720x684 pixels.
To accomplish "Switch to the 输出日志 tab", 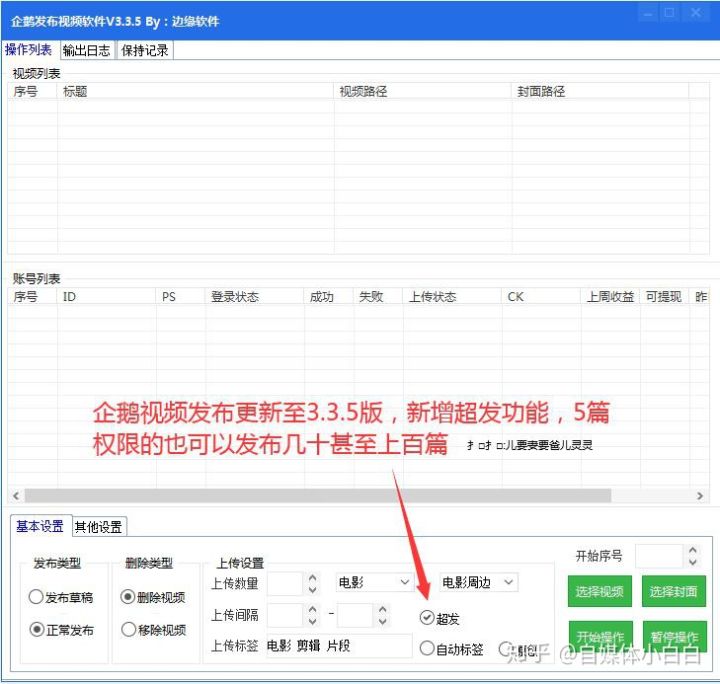I will pos(87,50).
